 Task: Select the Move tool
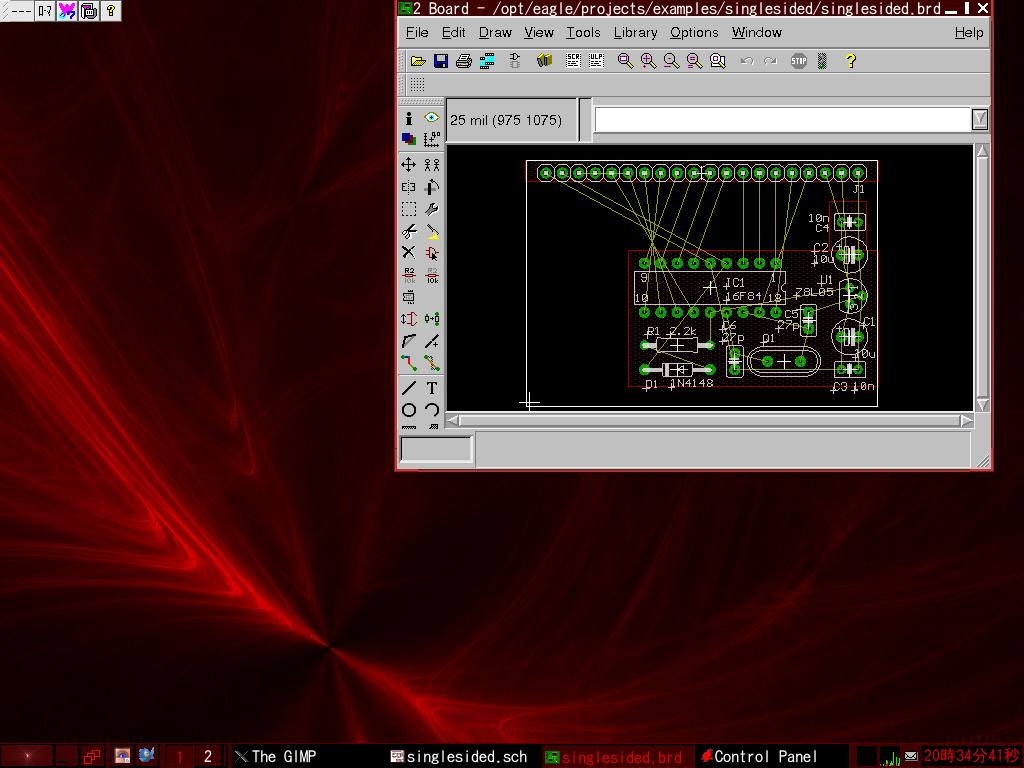[x=409, y=164]
